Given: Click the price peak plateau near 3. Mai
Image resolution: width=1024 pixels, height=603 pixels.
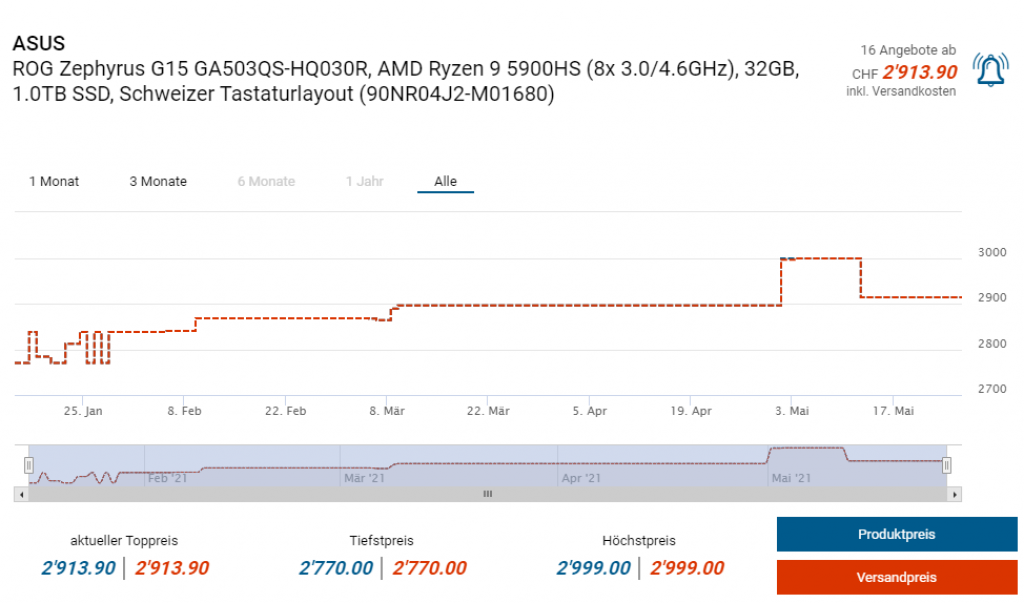Looking at the screenshot, I should click(820, 258).
